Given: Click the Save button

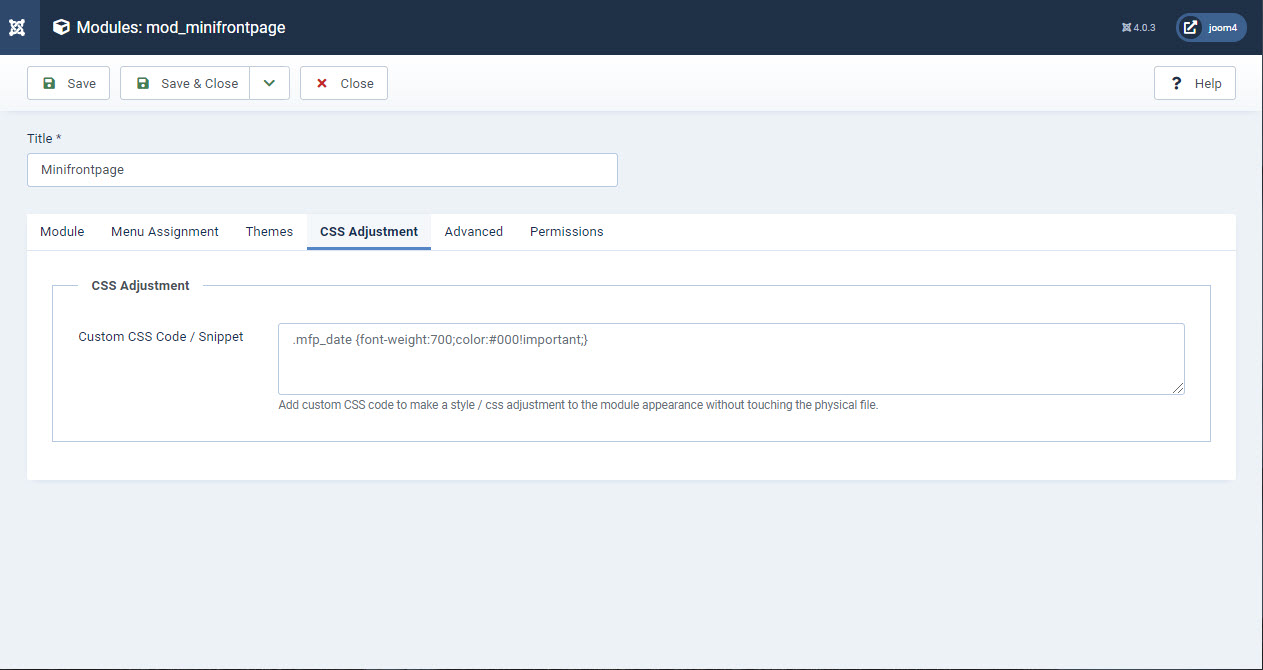Looking at the screenshot, I should (68, 83).
